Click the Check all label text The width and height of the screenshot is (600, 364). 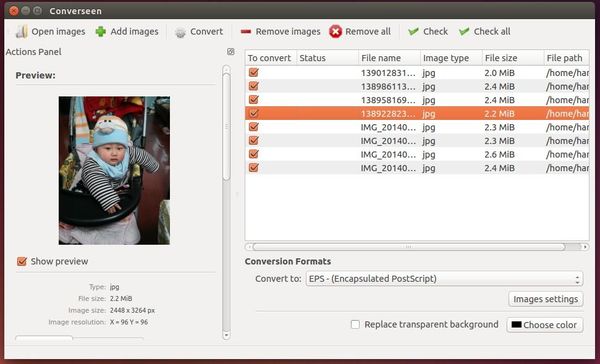492,31
